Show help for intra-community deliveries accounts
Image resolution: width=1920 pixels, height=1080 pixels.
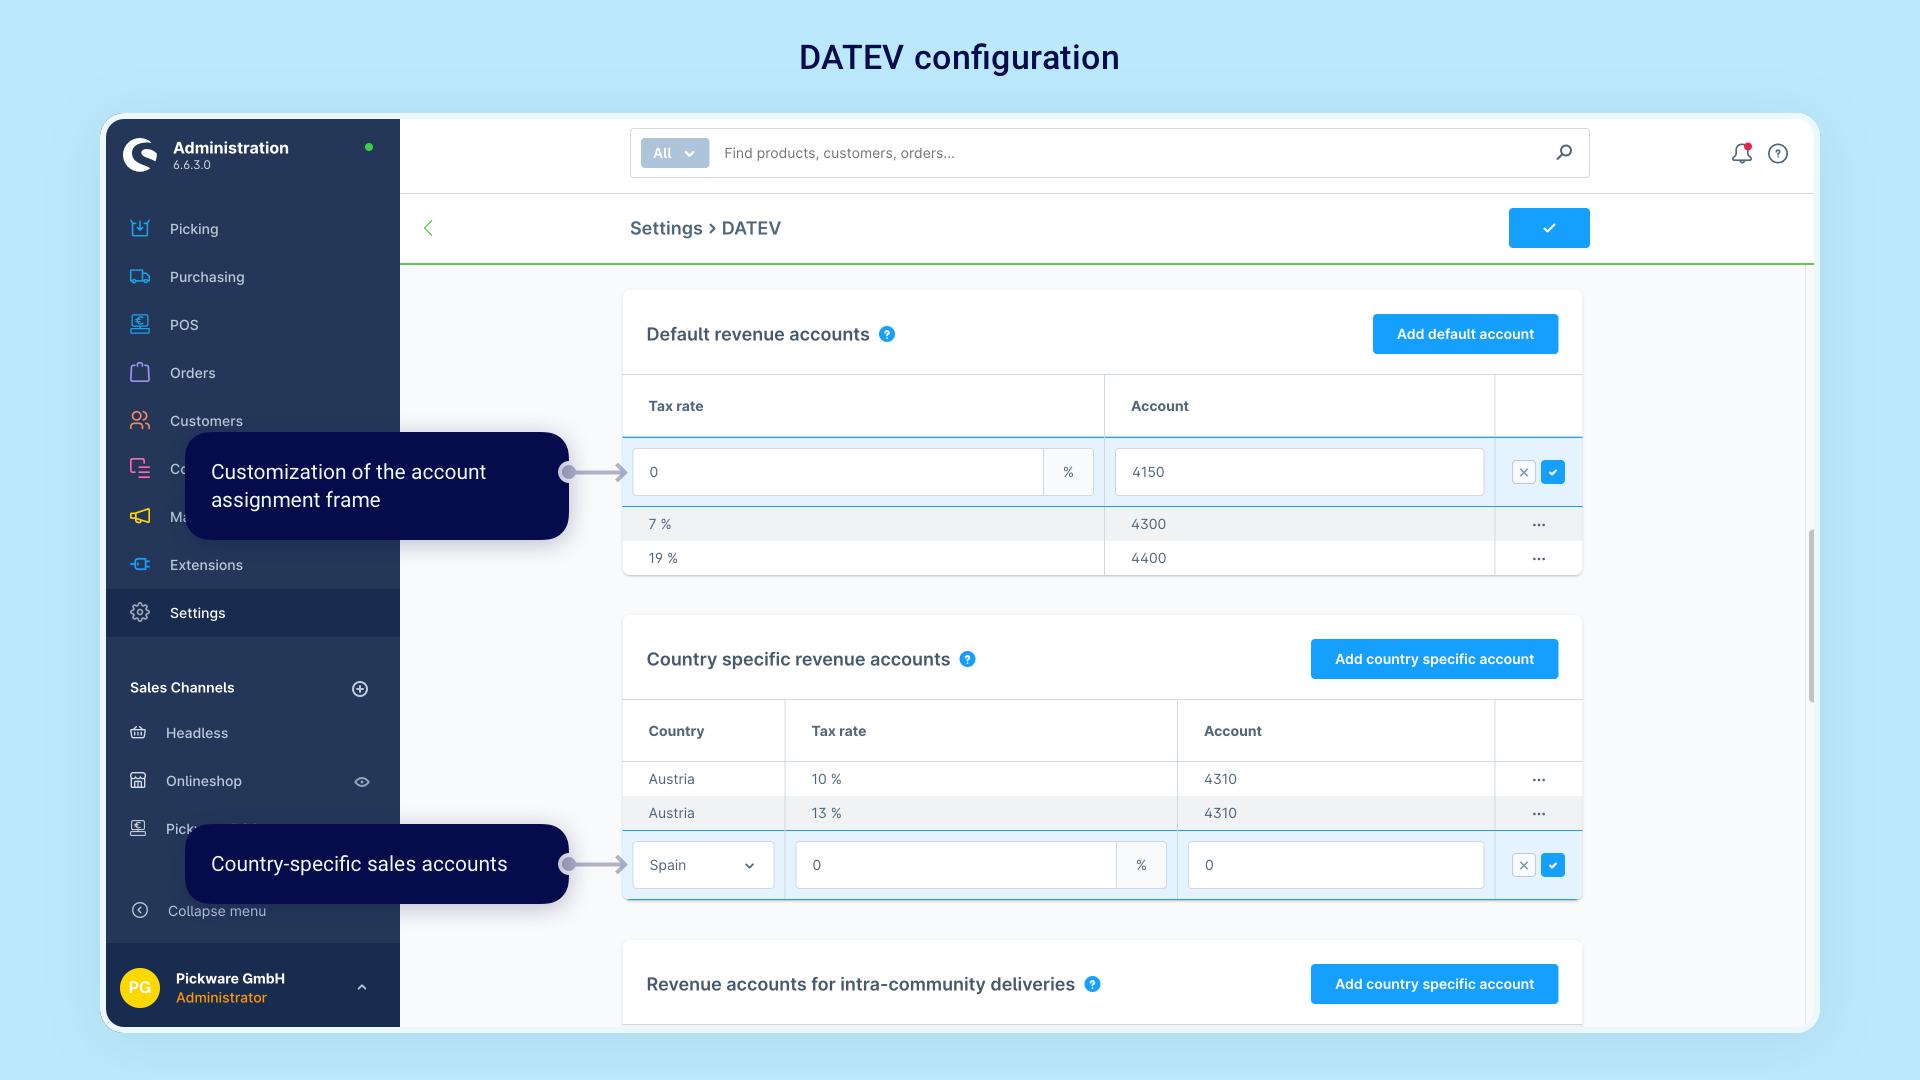tap(1093, 984)
